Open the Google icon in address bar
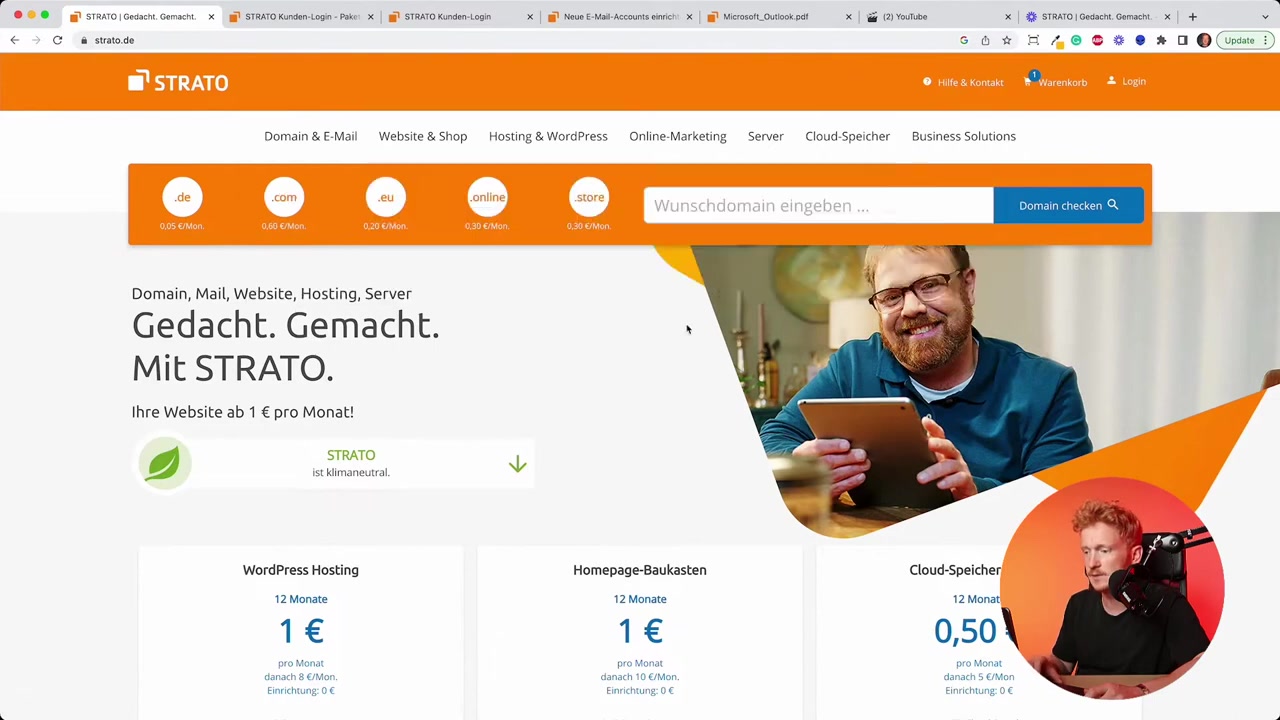 [x=964, y=40]
